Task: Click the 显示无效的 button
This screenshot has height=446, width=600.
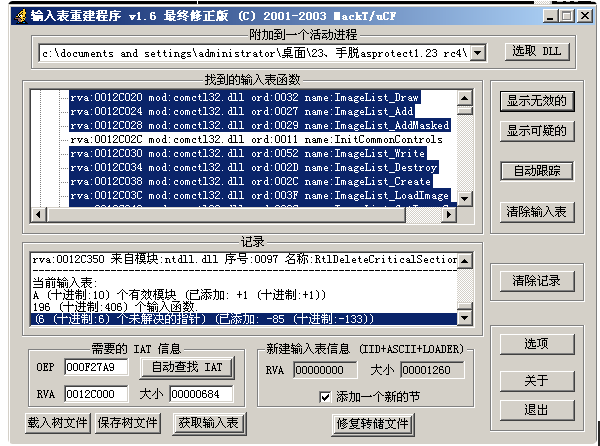Action: click(536, 101)
